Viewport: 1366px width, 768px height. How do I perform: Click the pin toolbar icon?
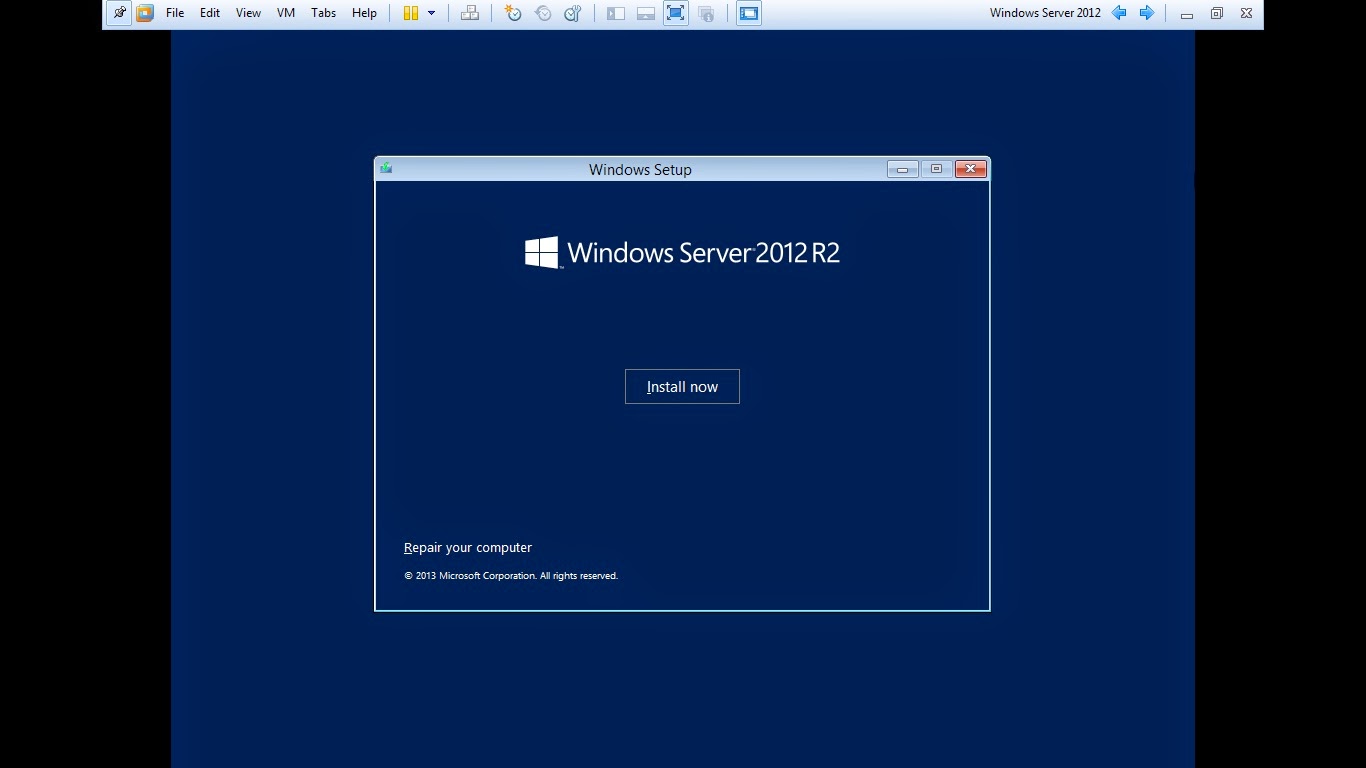pyautogui.click(x=119, y=13)
